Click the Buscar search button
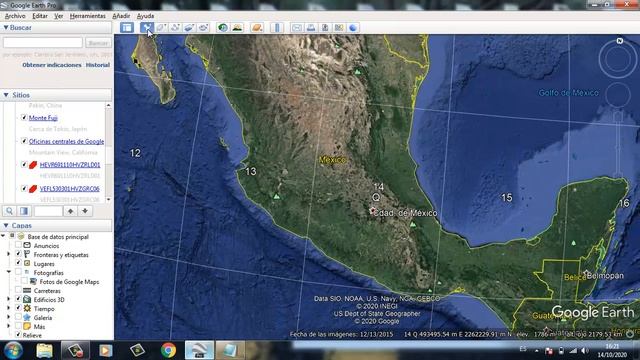The width and height of the screenshot is (640, 360). coord(98,42)
